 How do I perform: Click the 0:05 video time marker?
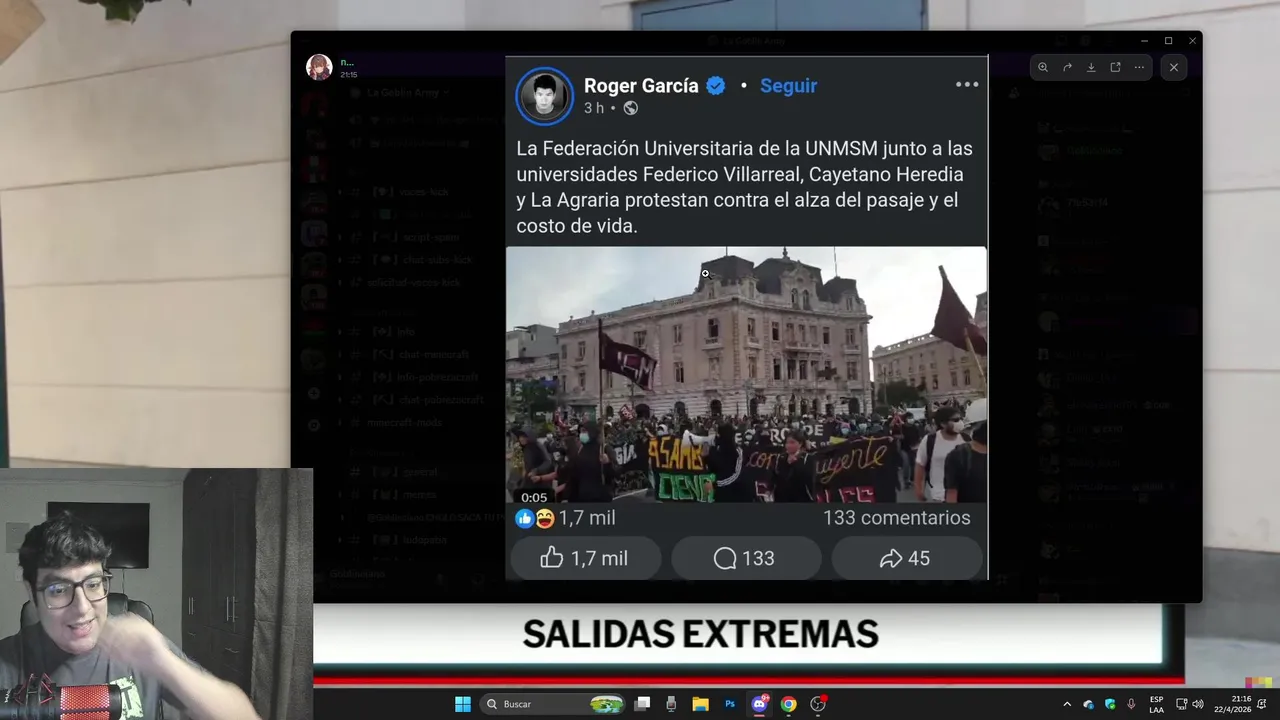click(x=534, y=497)
